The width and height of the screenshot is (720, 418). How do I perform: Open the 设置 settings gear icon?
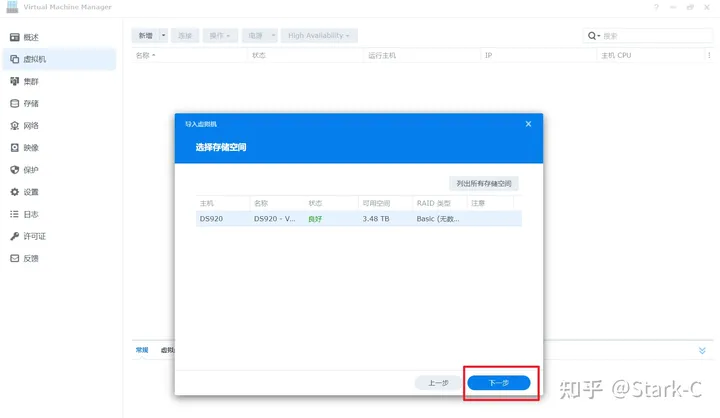pos(14,192)
